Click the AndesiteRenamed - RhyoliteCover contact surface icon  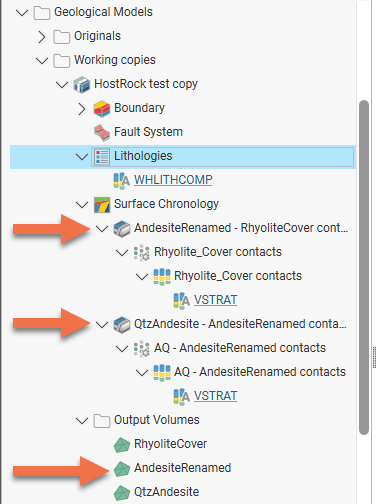pos(122,228)
